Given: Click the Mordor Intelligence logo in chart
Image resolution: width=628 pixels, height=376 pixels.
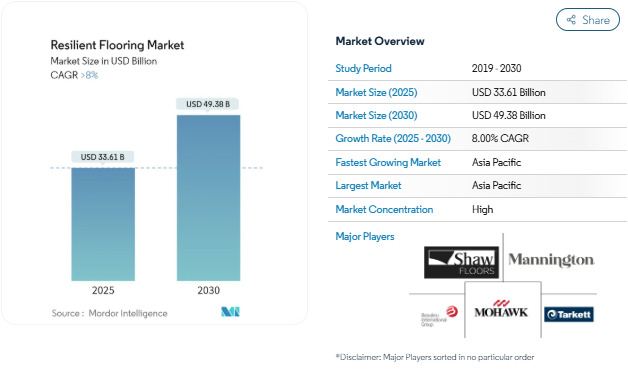Looking at the screenshot, I should (230, 312).
